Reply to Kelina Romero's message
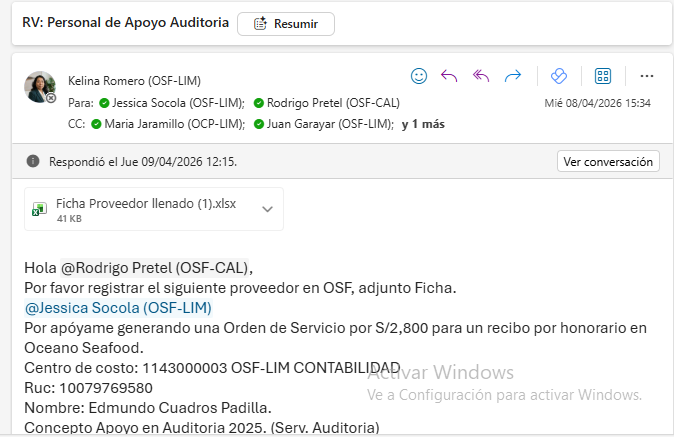This screenshot has height=437, width=674. pyautogui.click(x=450, y=76)
